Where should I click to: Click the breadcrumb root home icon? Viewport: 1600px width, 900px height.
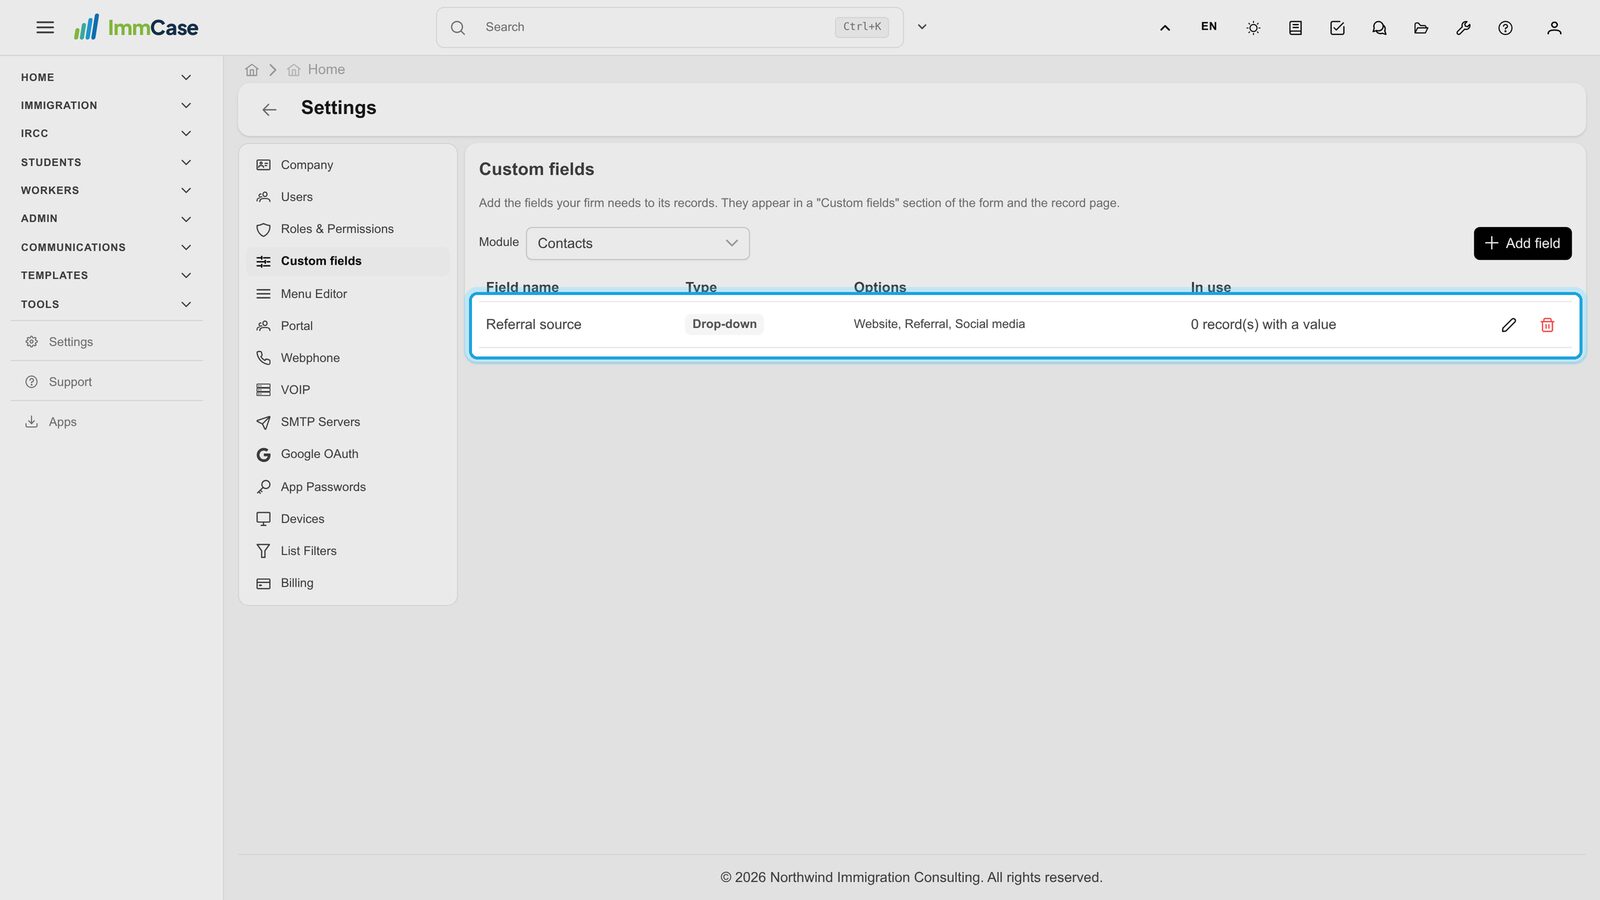(x=252, y=70)
